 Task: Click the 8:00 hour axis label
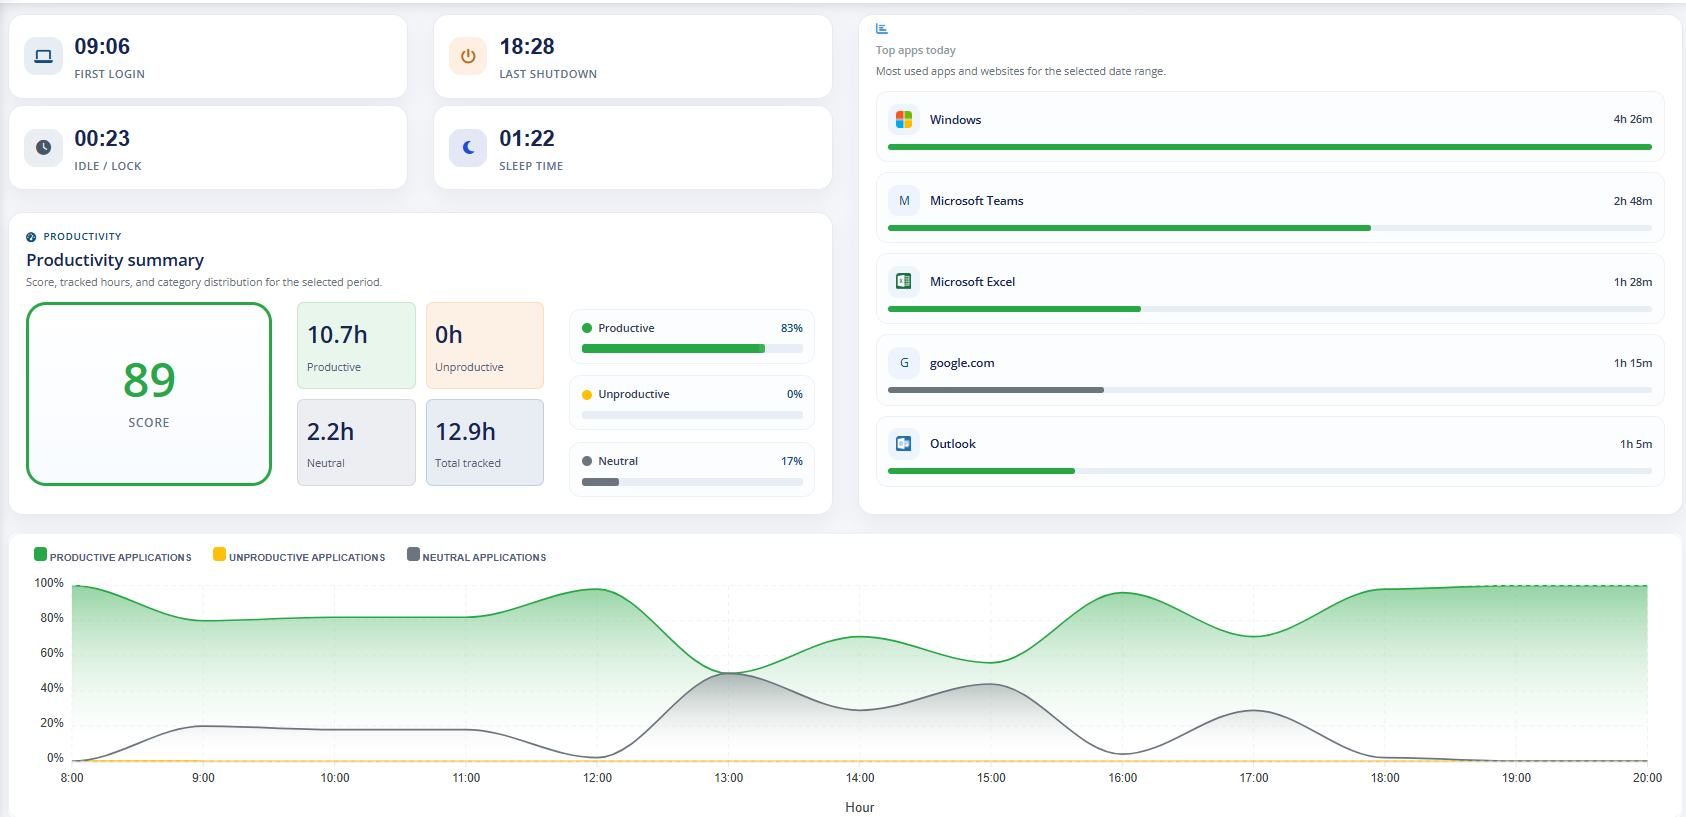click(x=72, y=777)
